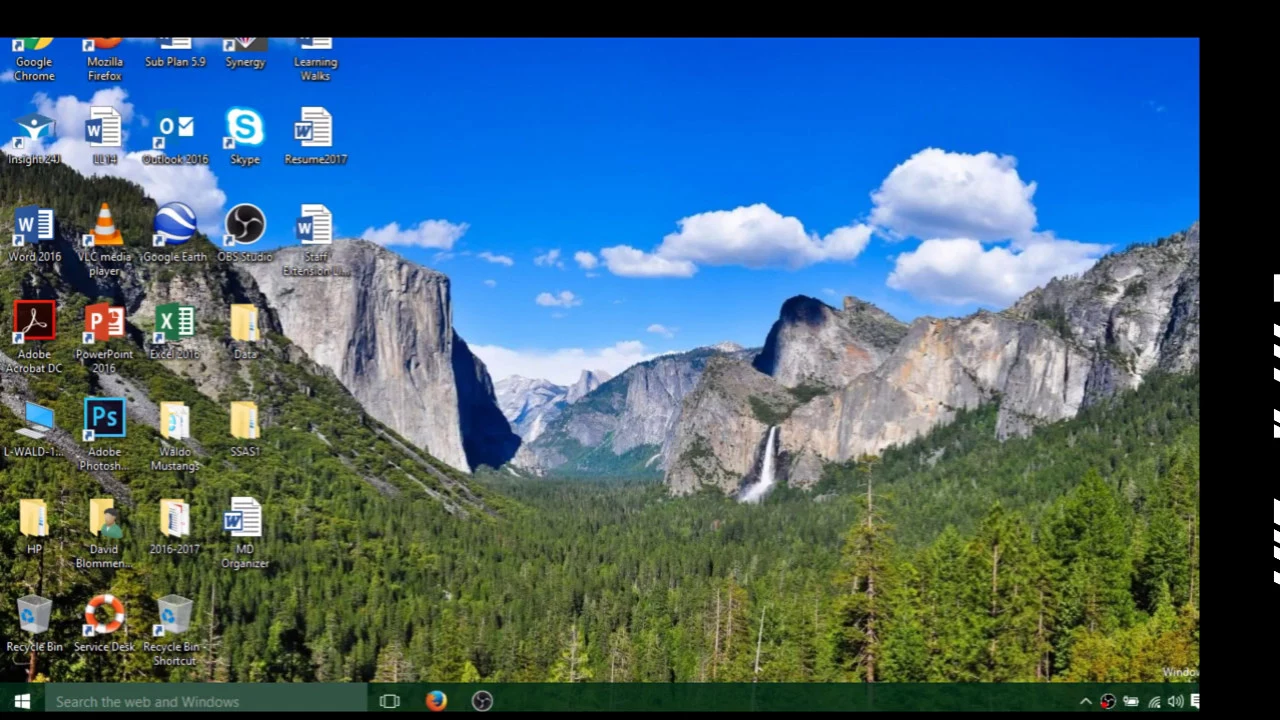The width and height of the screenshot is (1280, 720).
Task: Open the Insight 24J desktop shortcut
Action: tap(34, 138)
